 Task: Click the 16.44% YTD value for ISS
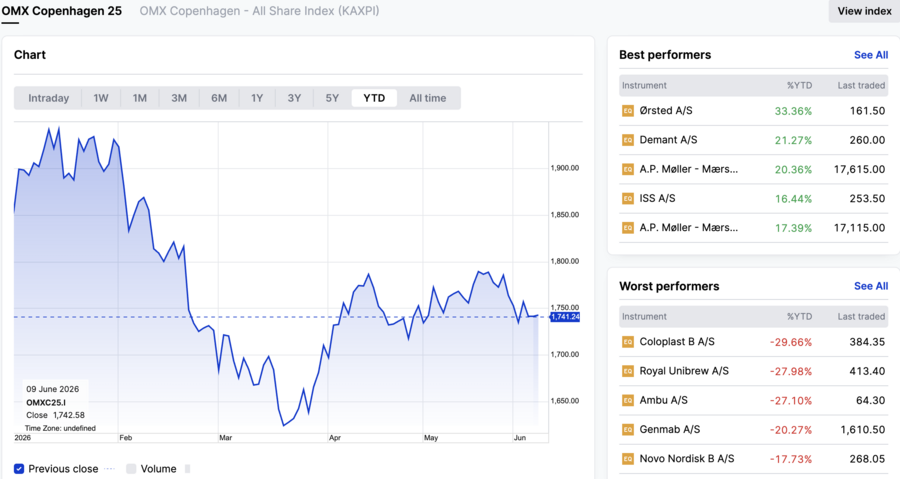point(793,199)
